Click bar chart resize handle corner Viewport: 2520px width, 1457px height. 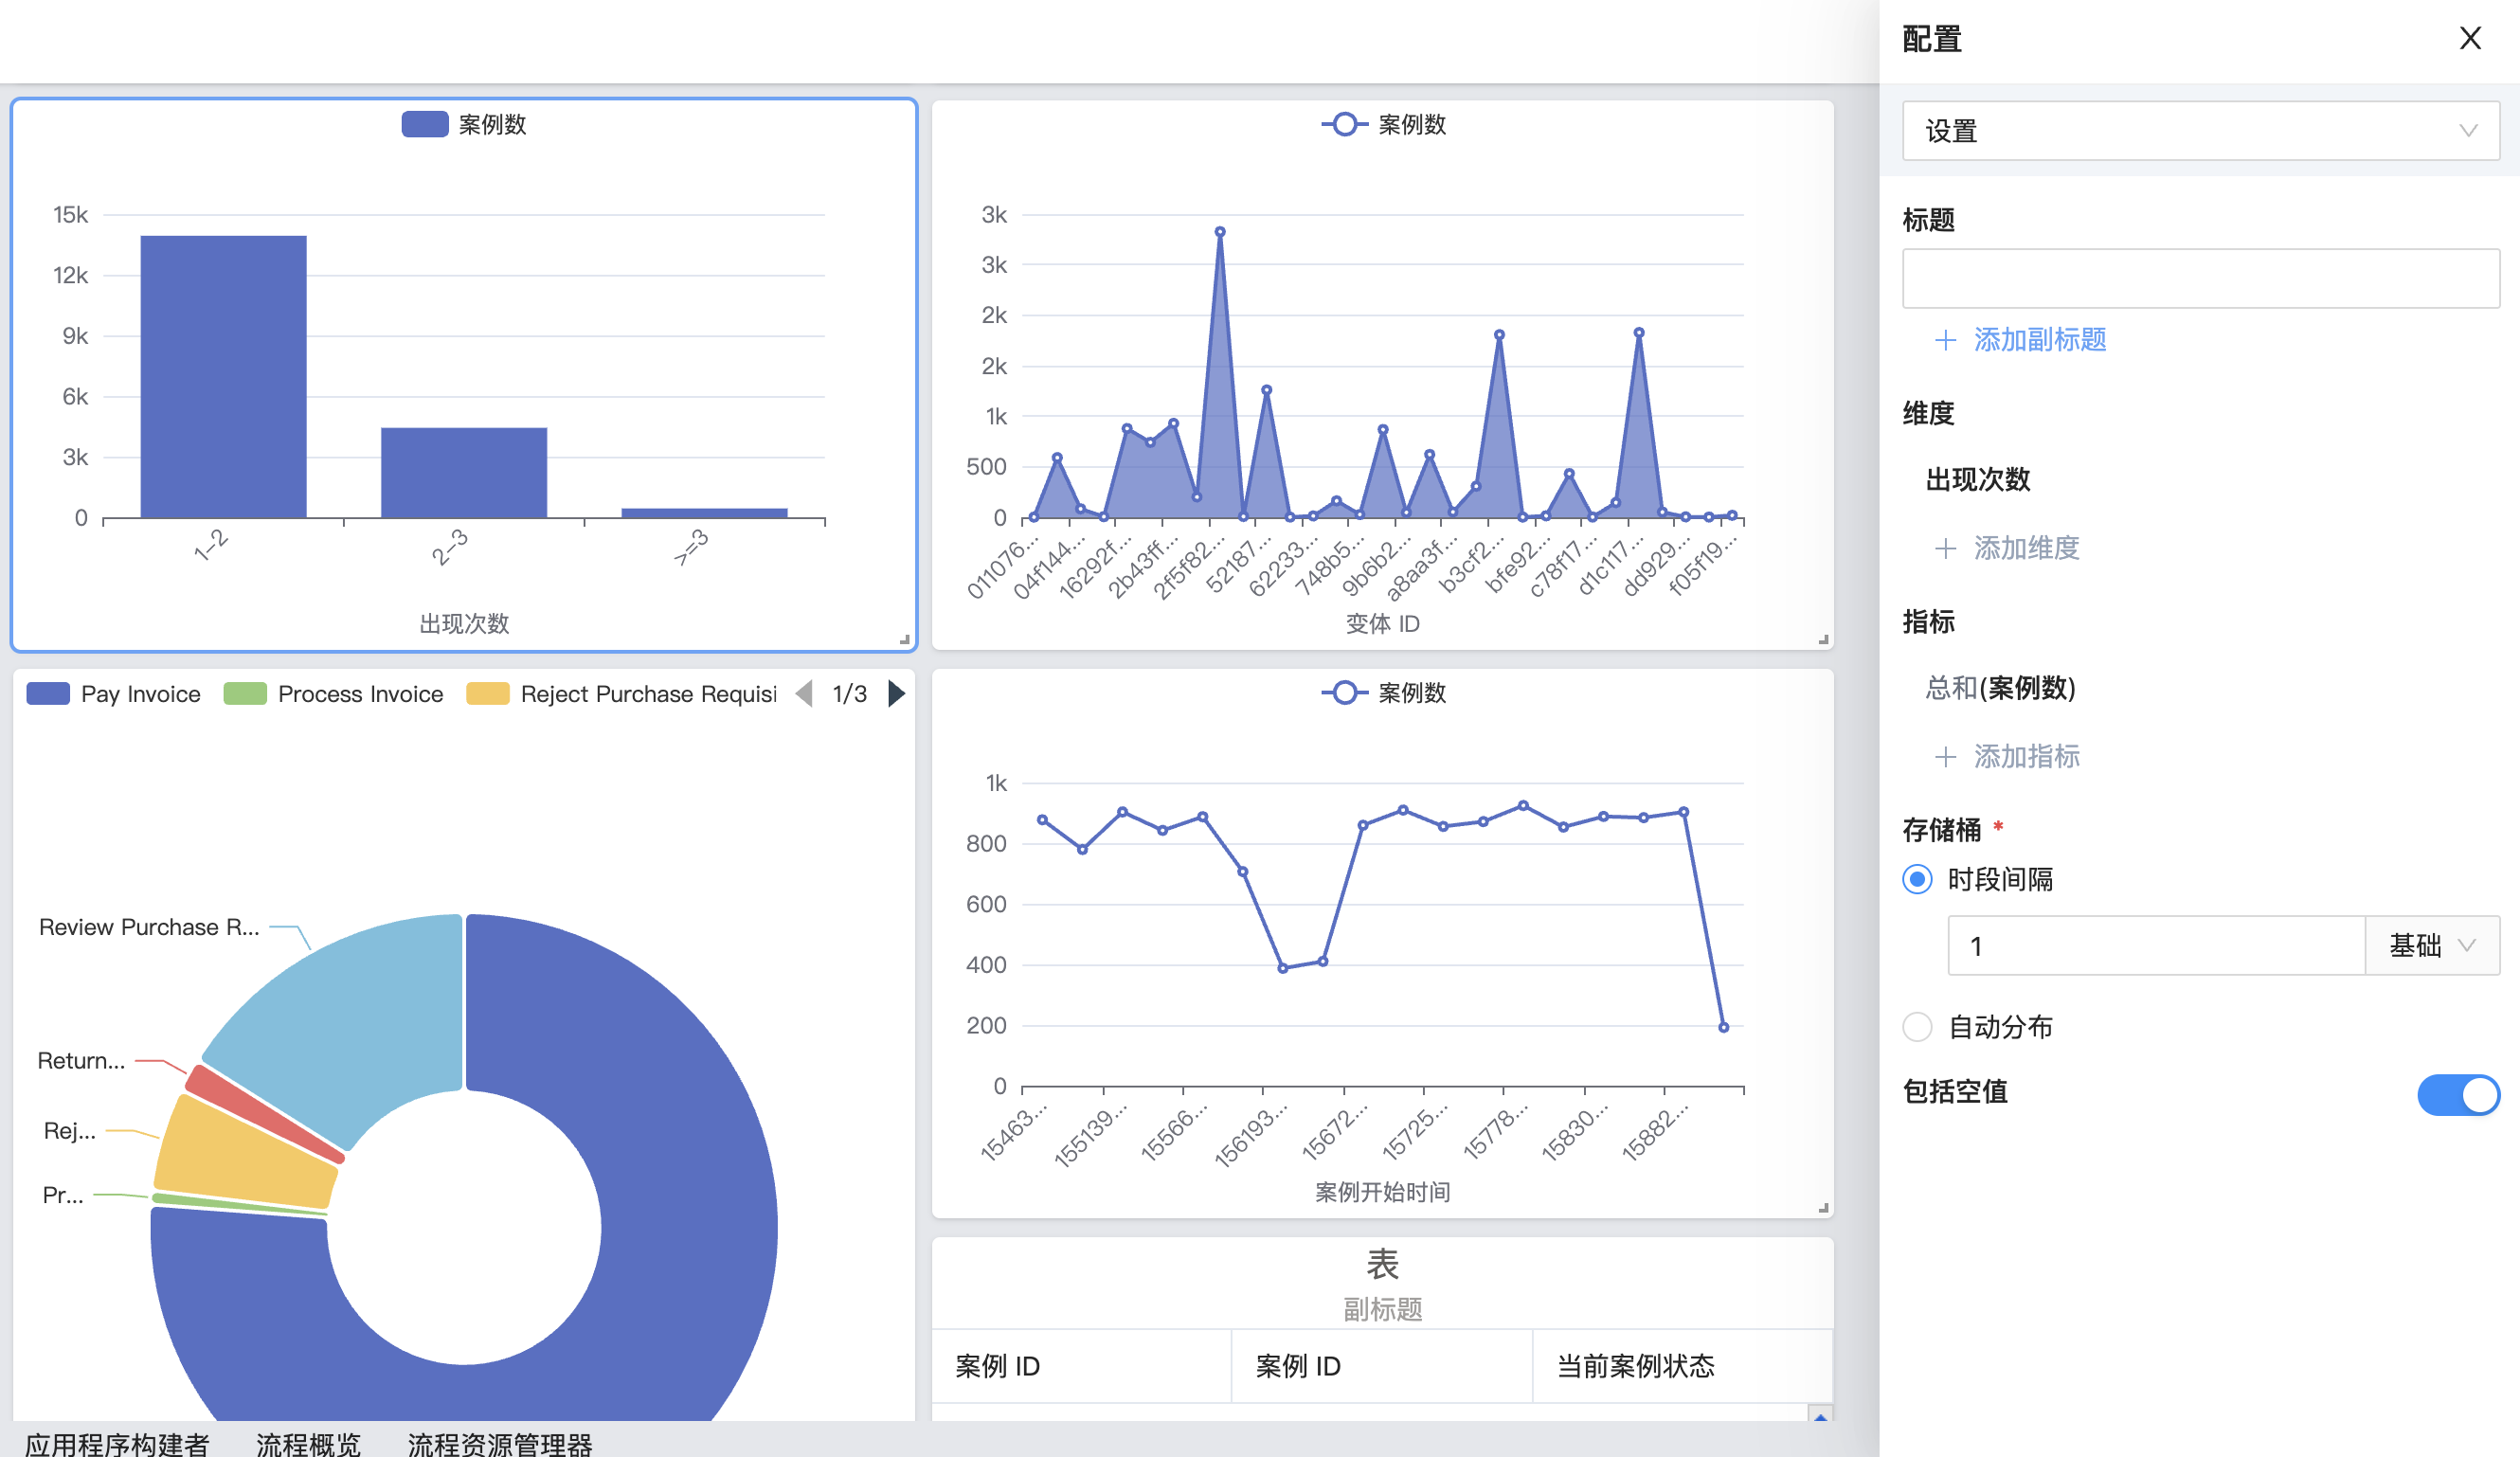pyautogui.click(x=904, y=639)
